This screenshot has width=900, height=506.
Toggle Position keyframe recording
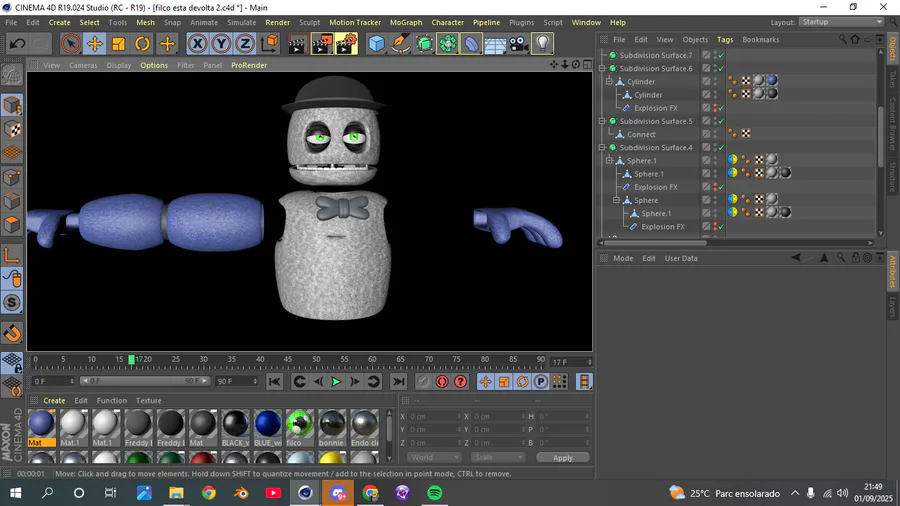coord(486,382)
